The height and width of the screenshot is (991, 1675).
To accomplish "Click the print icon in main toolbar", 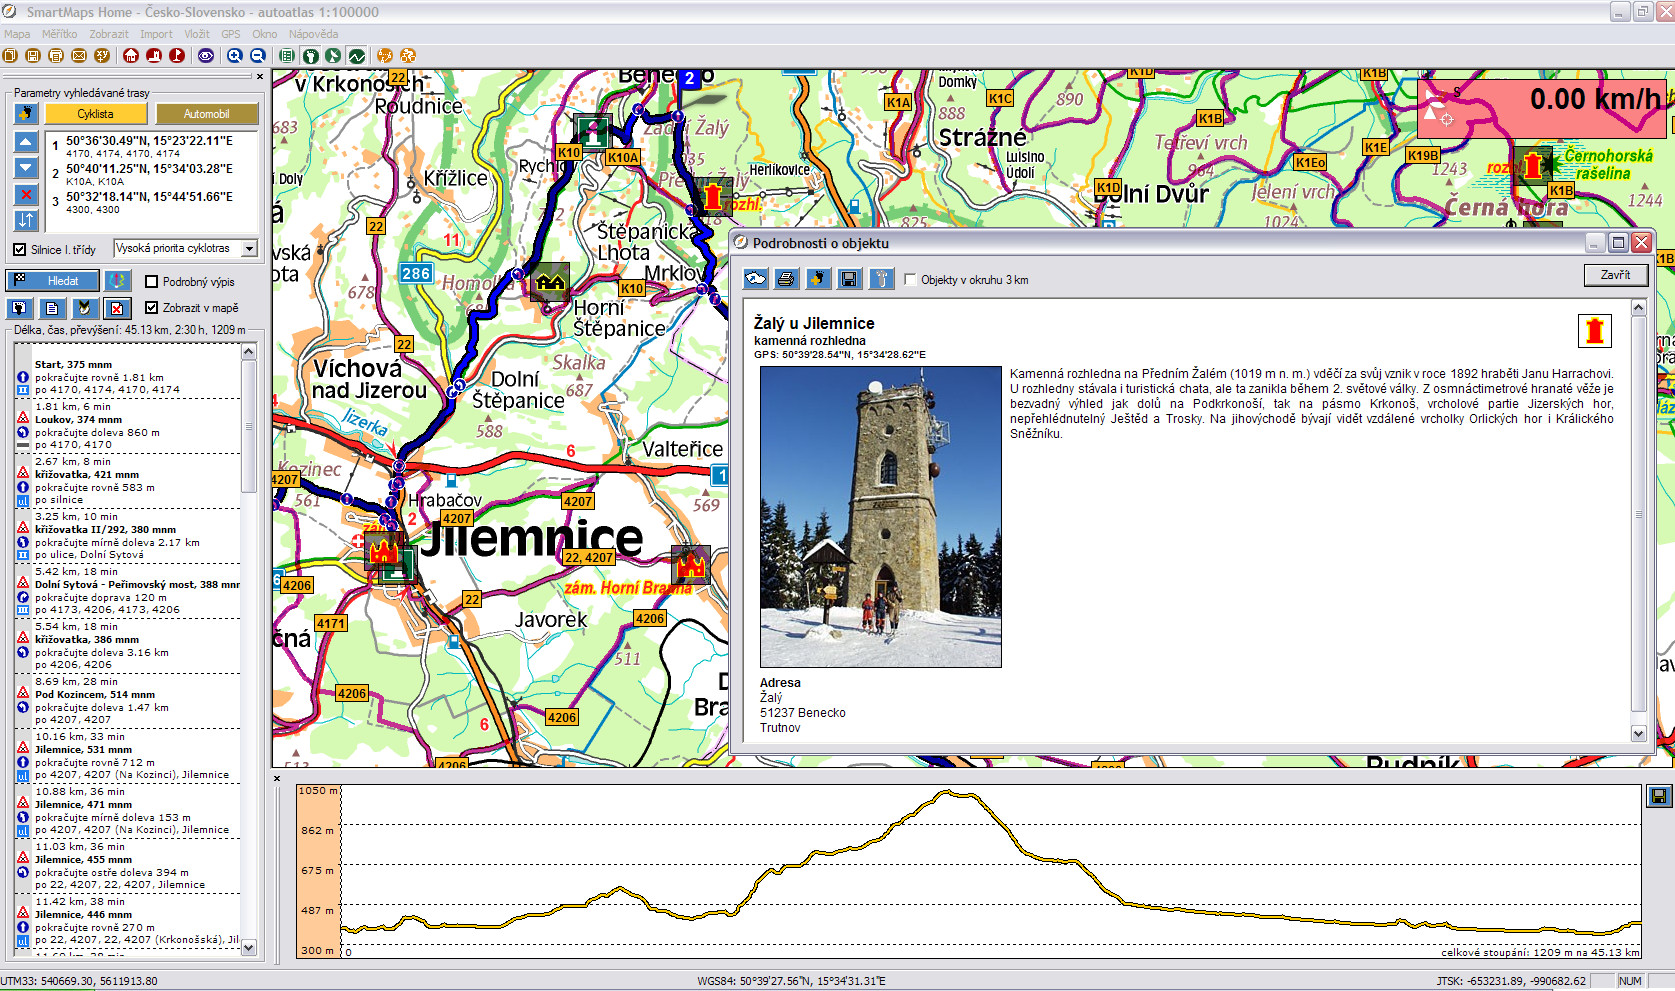I will point(56,56).
